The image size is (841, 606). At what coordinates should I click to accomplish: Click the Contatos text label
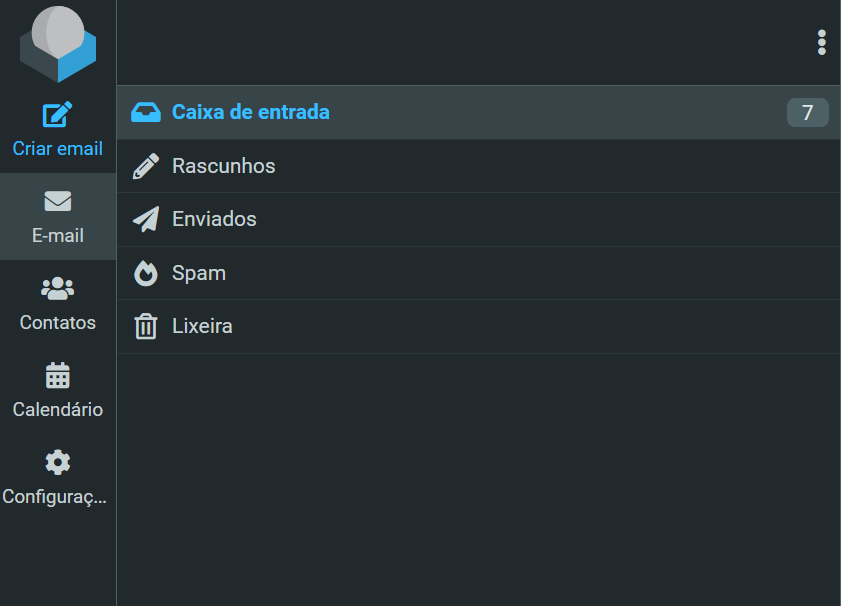(58, 323)
